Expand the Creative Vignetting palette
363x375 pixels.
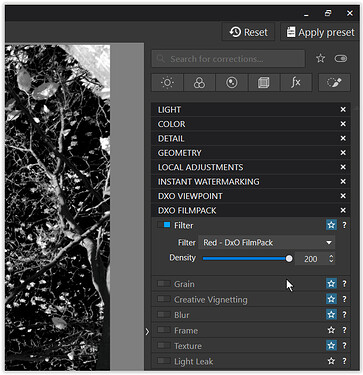tap(211, 300)
